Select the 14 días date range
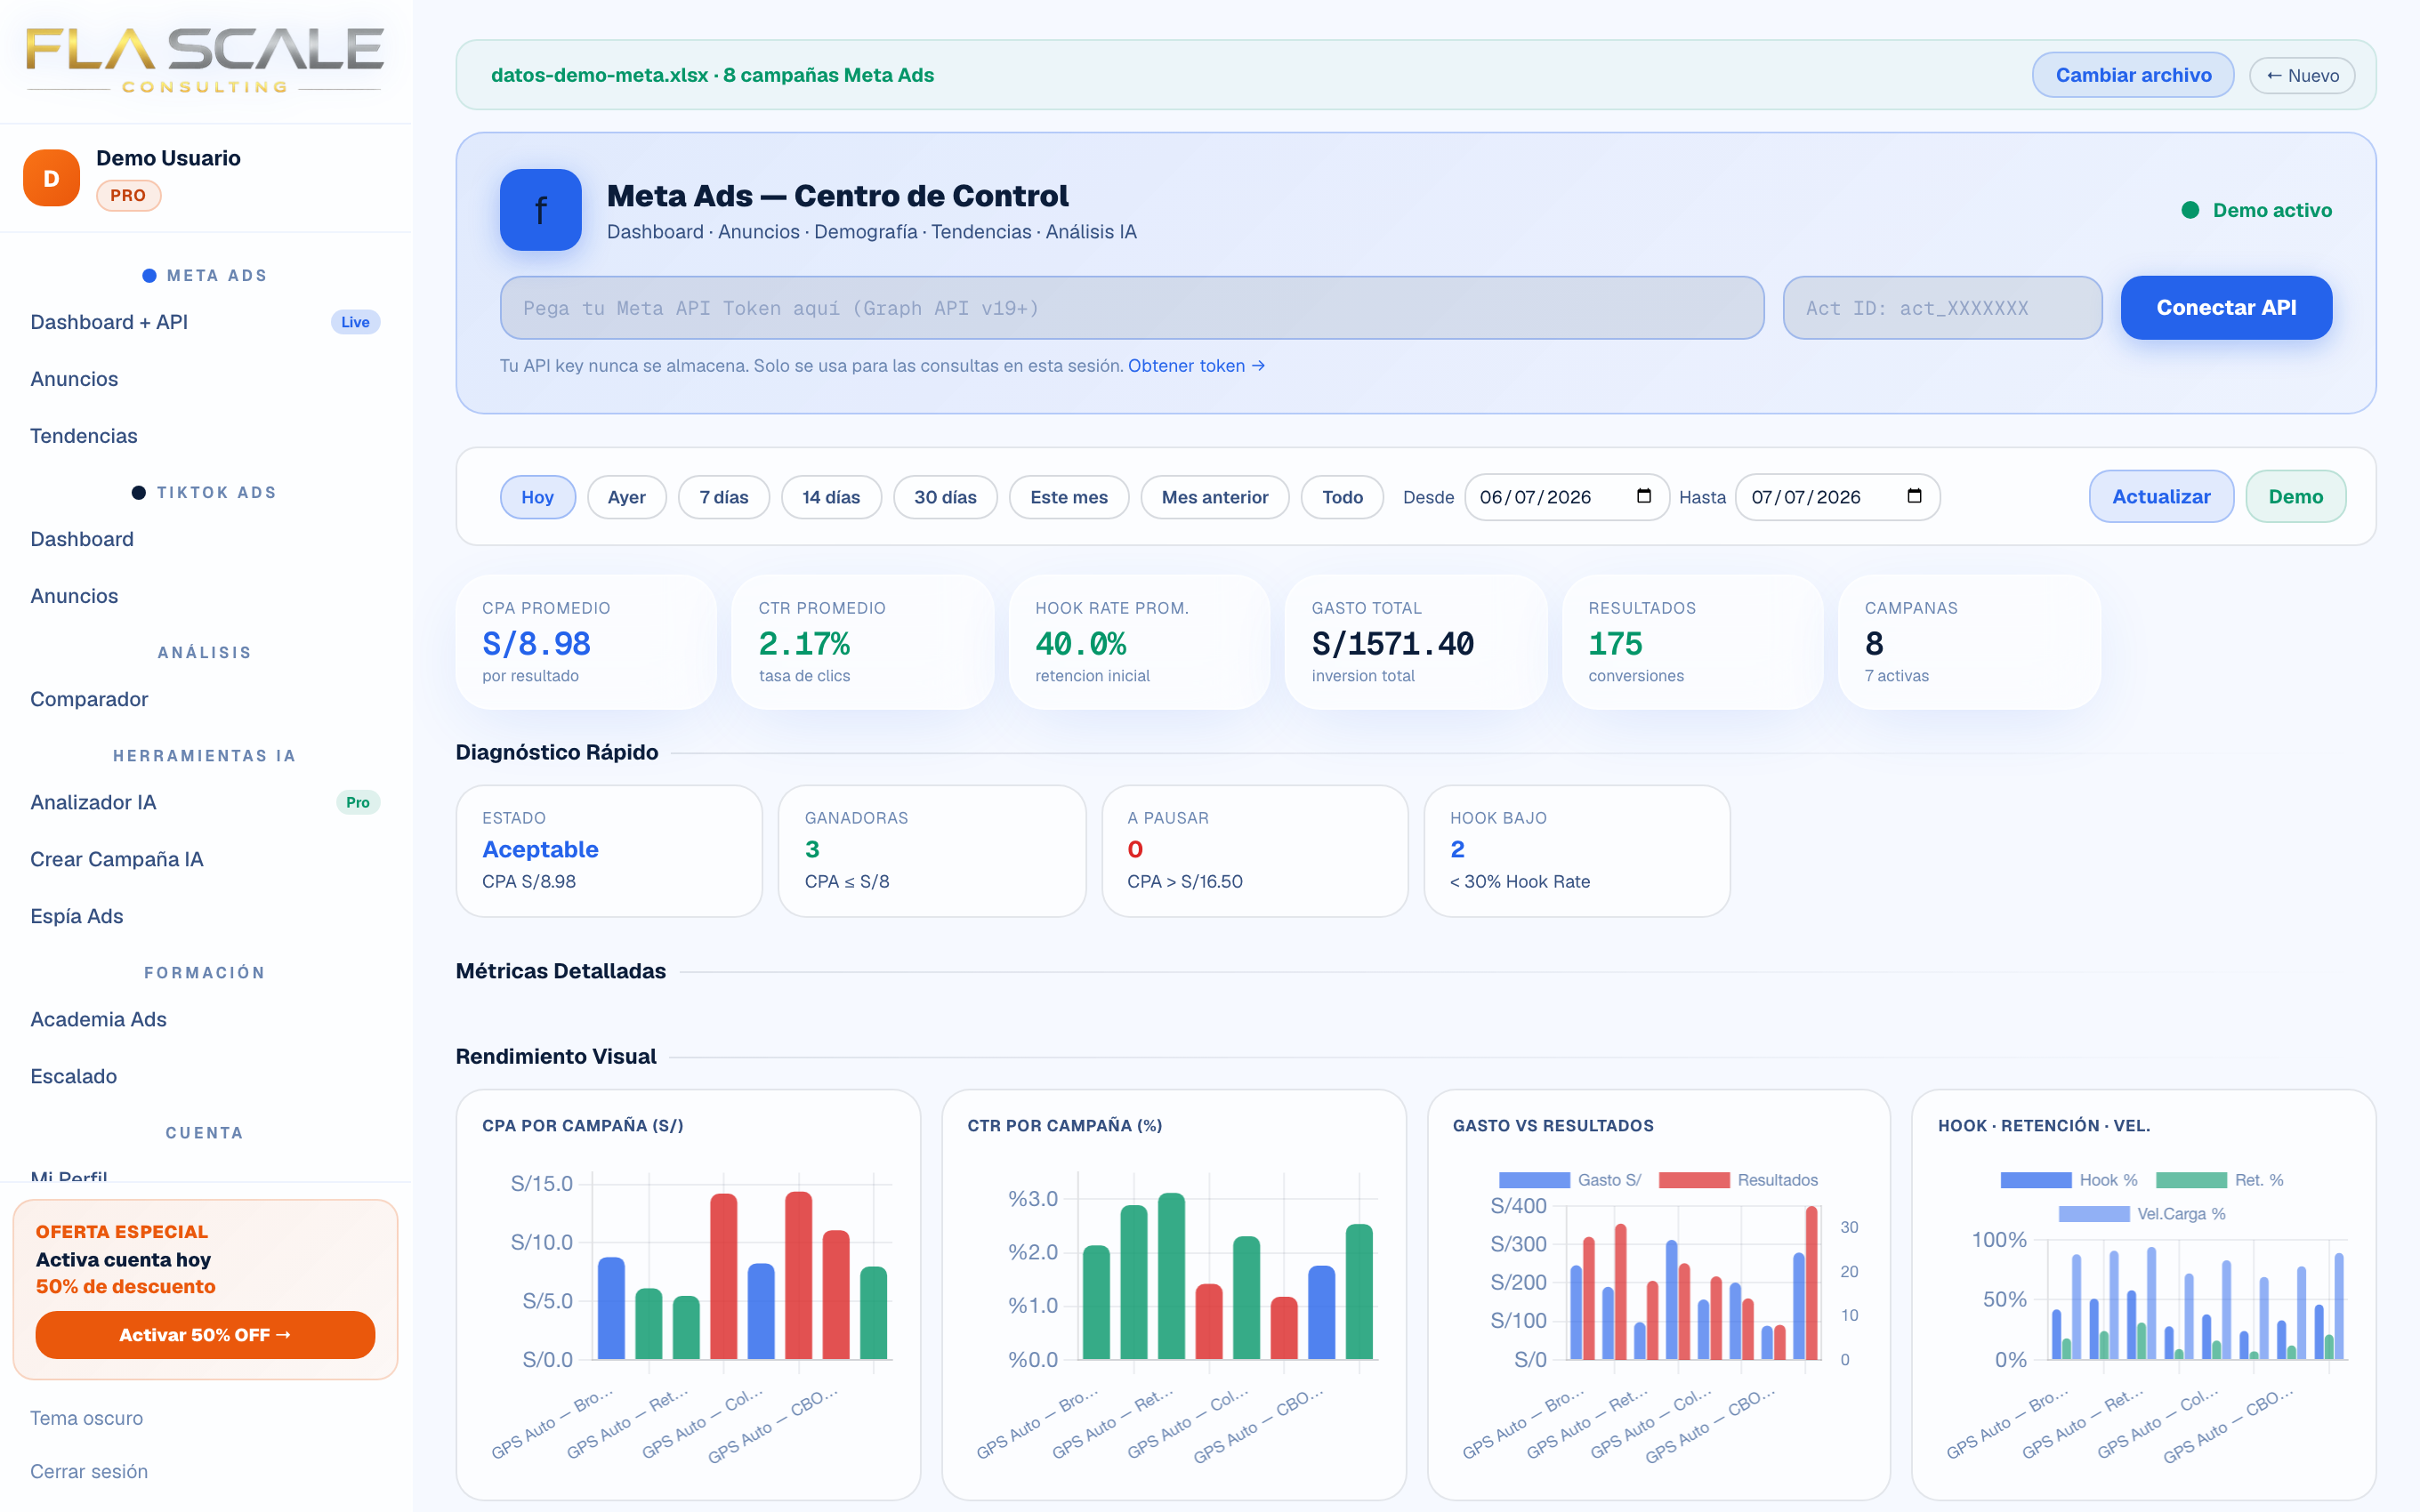This screenshot has height=1512, width=2420. pyautogui.click(x=831, y=497)
